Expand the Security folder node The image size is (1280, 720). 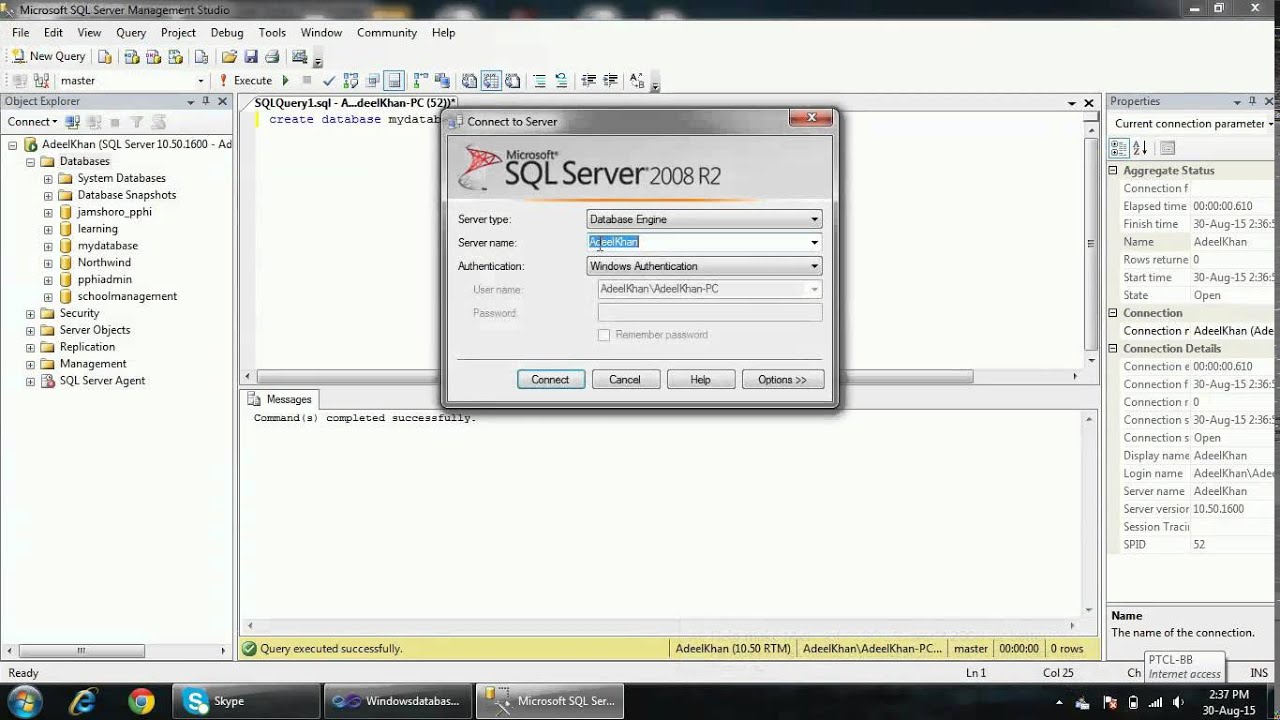tap(30, 313)
